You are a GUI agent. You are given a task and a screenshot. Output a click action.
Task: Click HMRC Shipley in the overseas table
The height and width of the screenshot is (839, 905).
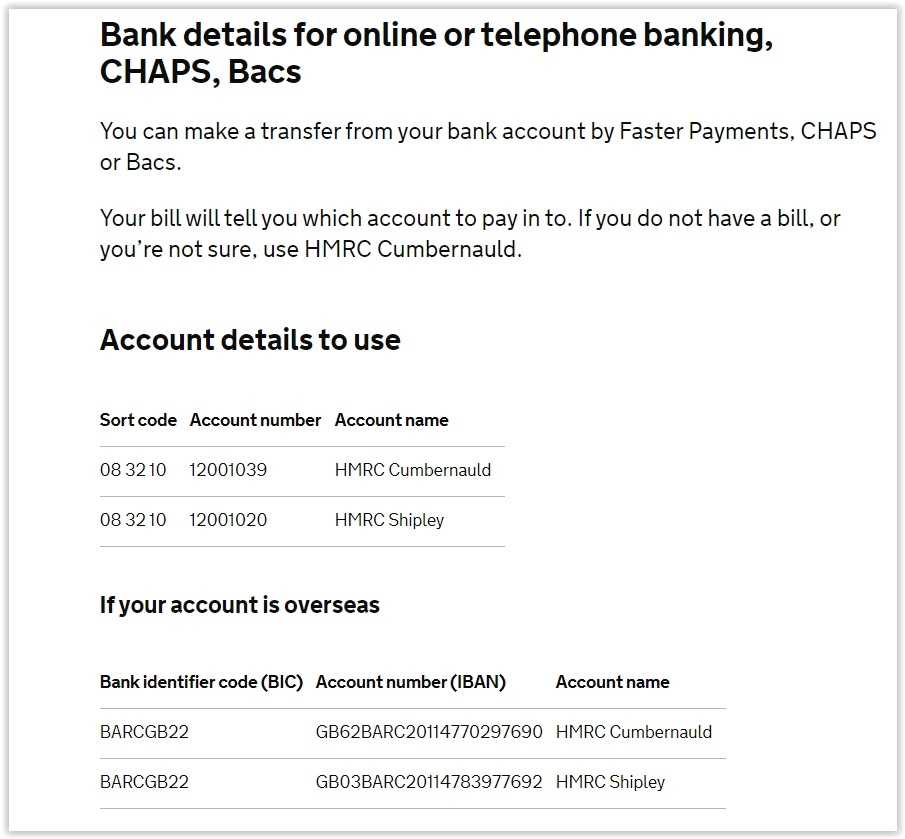611,782
